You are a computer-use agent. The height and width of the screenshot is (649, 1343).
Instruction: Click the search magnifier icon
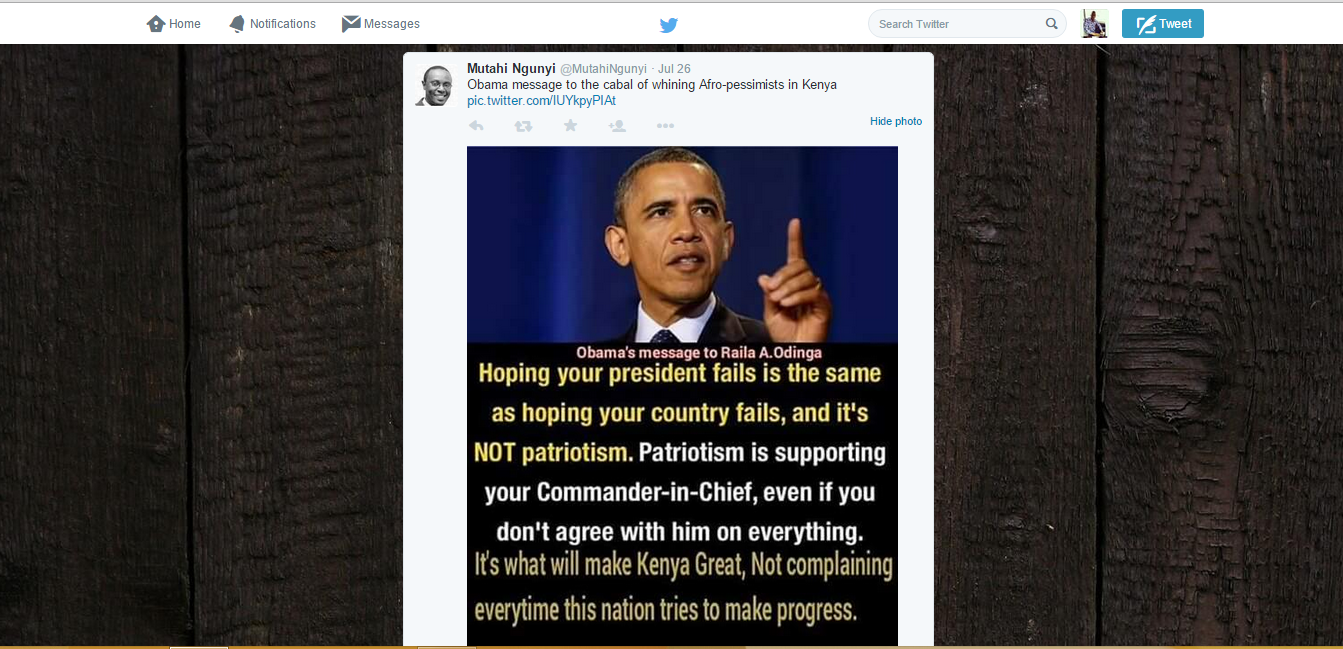[x=1052, y=24]
